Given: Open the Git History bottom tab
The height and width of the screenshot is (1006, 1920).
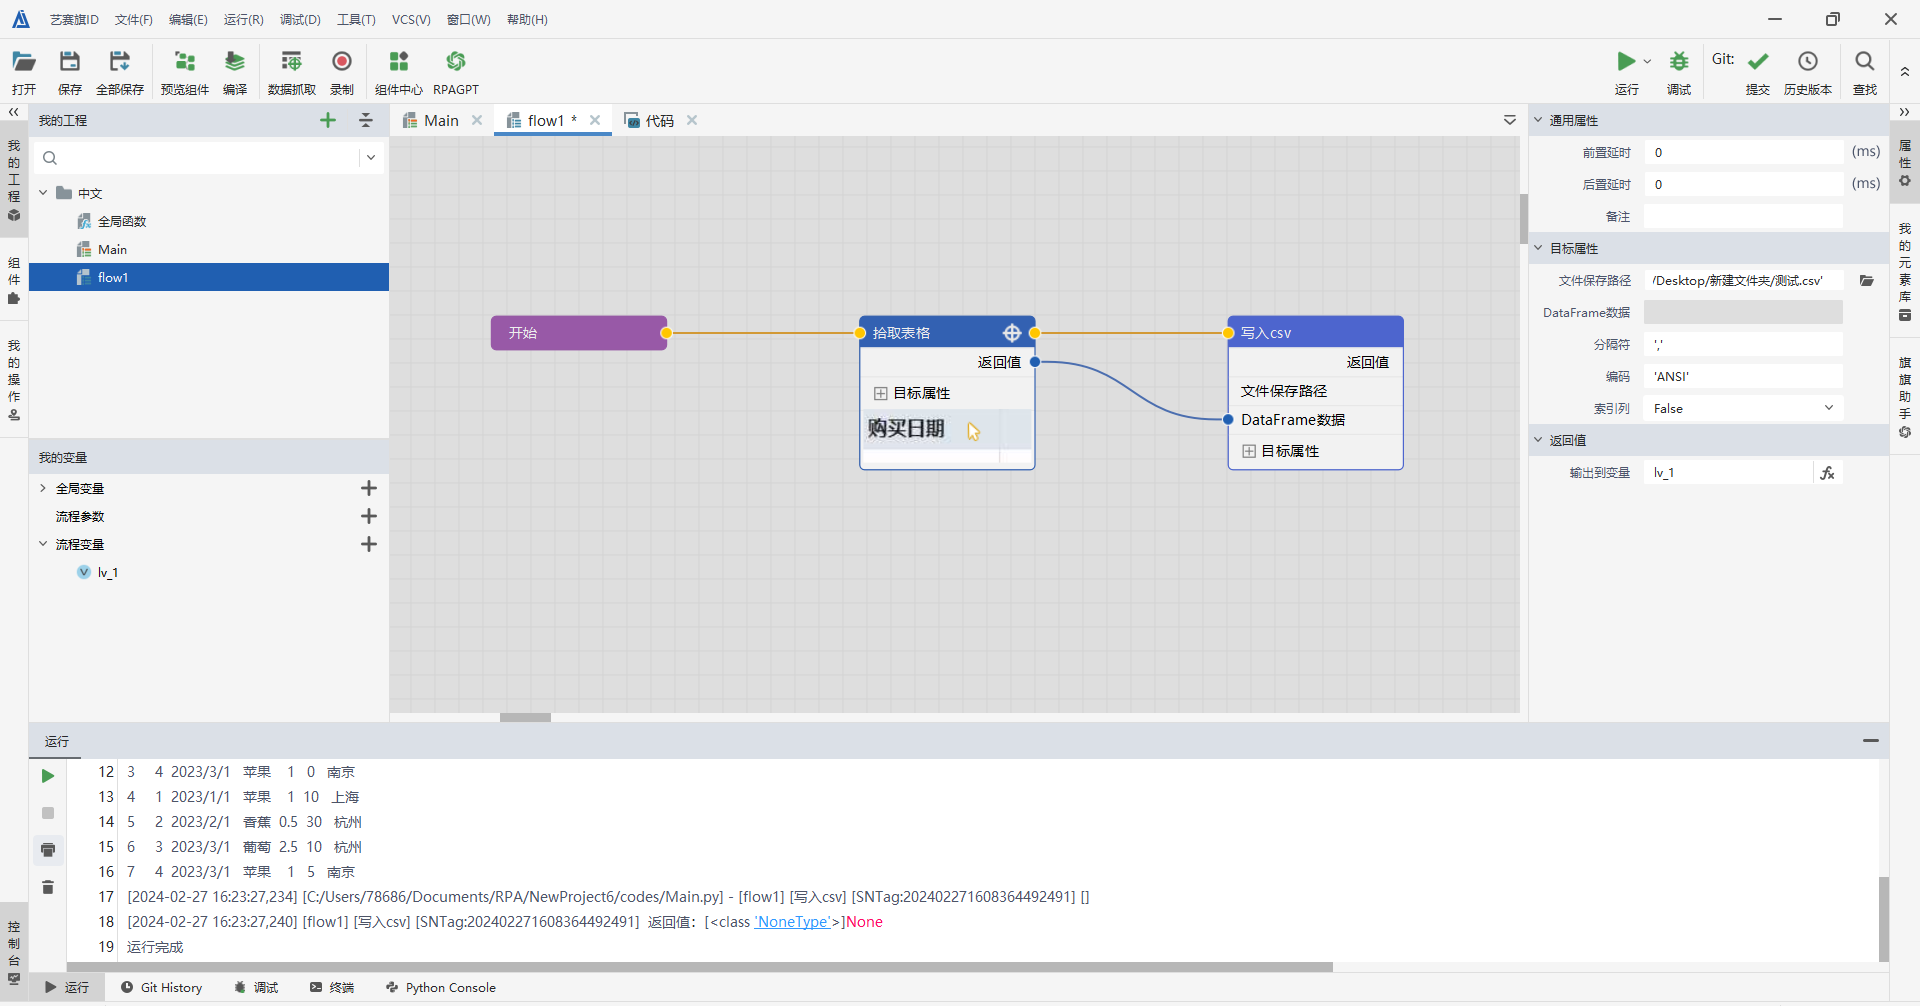Looking at the screenshot, I should (x=161, y=988).
